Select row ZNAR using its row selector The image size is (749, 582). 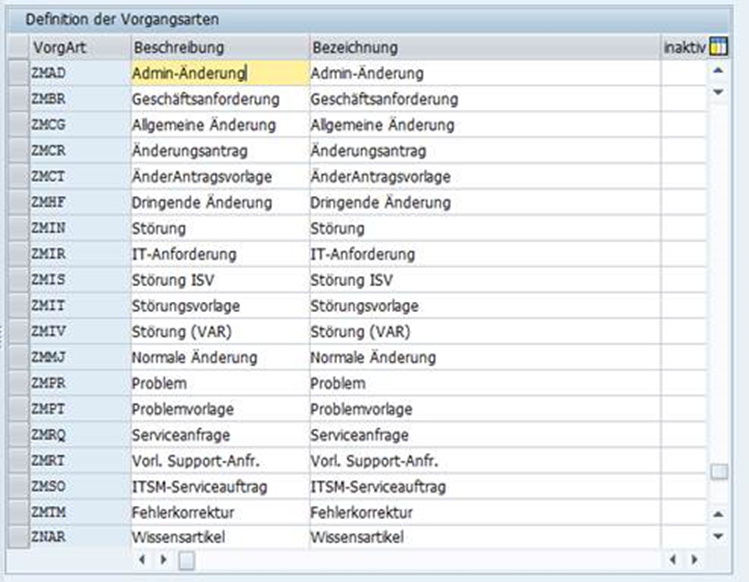pos(17,539)
